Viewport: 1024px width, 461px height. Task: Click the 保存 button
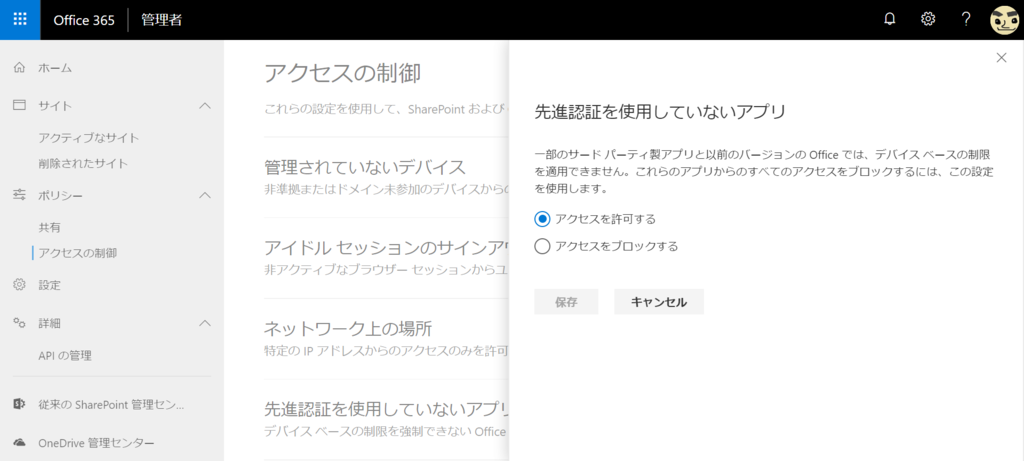point(566,302)
